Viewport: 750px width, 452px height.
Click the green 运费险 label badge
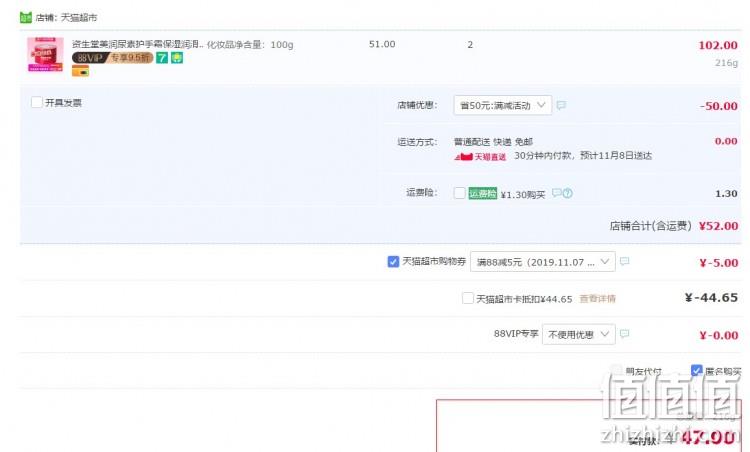click(x=483, y=193)
